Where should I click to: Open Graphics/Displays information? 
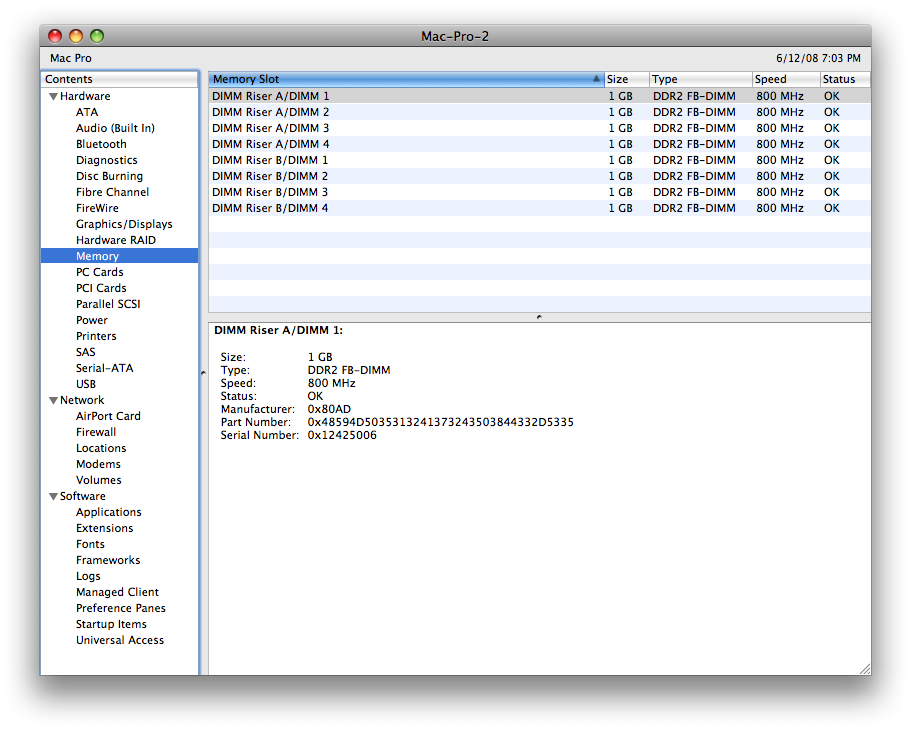(x=124, y=224)
